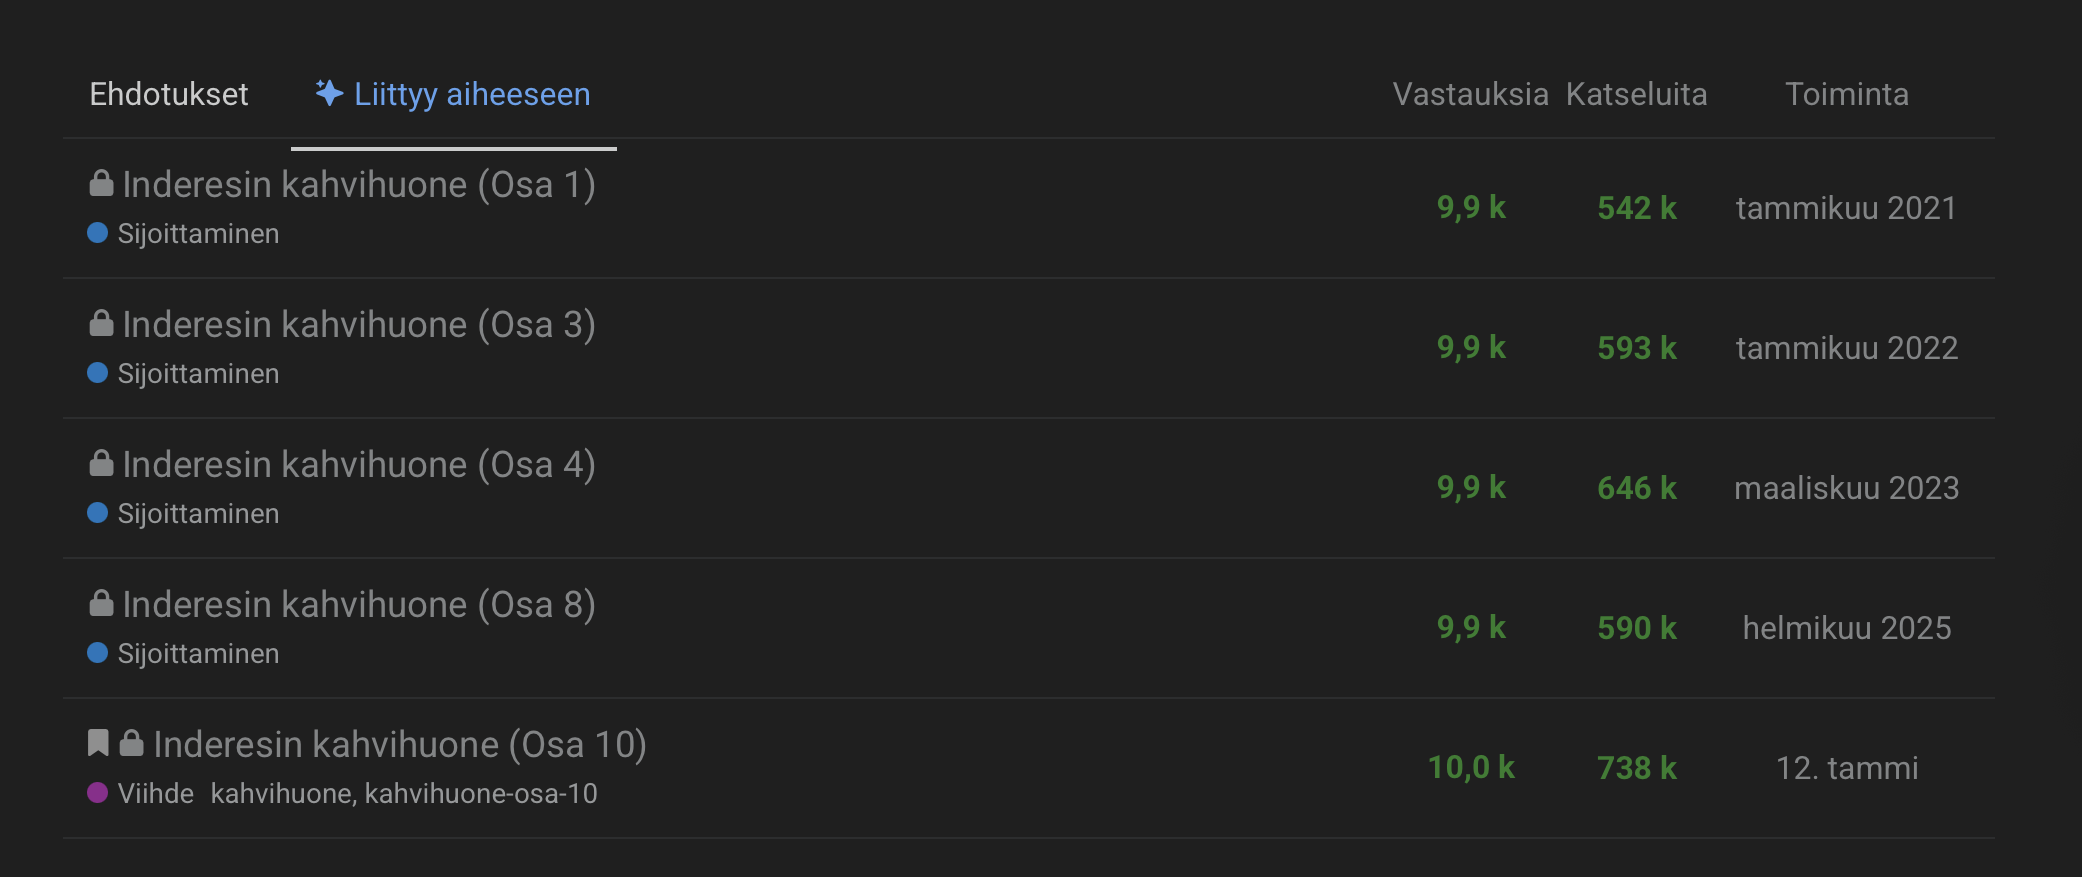2082x877 pixels.
Task: Open Inderesin kahvihuone (Osa 1) topic
Action: pyautogui.click(x=359, y=184)
